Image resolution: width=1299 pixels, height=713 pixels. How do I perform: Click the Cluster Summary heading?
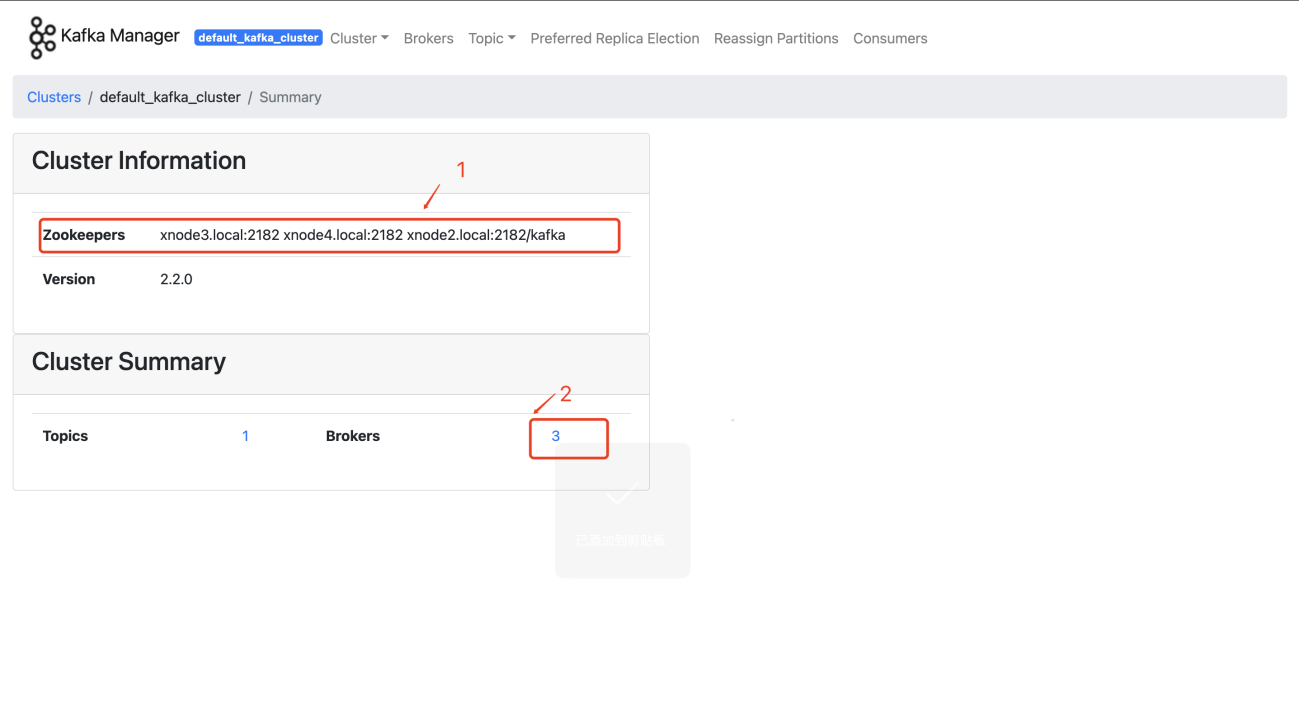point(129,362)
